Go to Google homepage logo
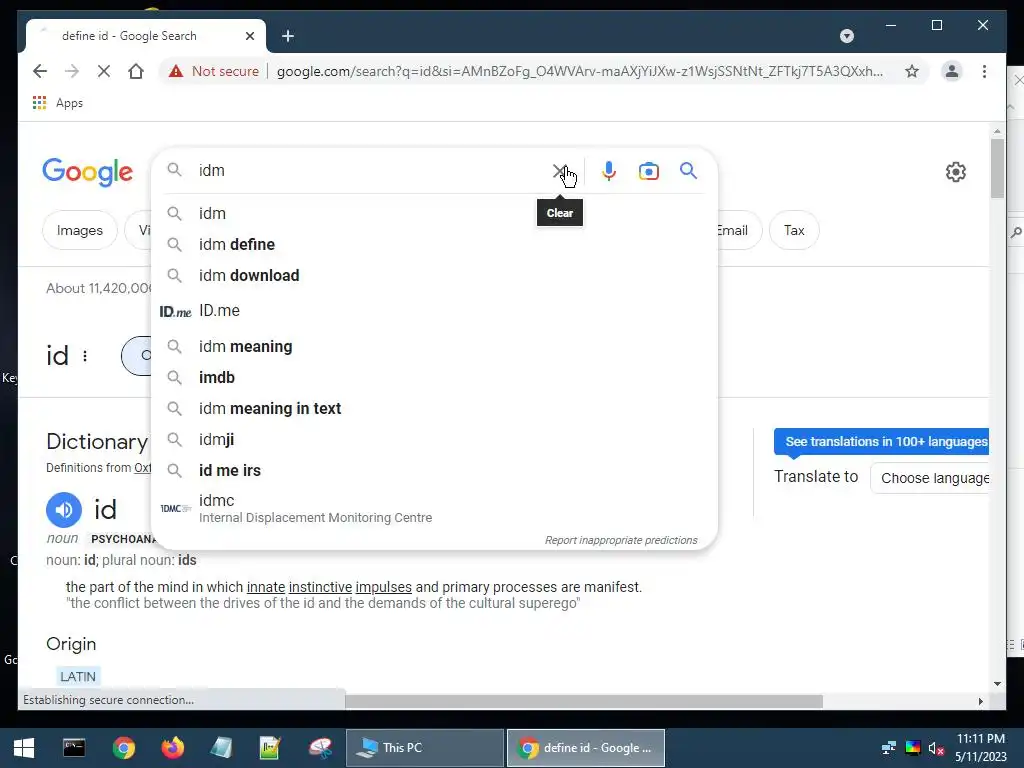 (88, 172)
